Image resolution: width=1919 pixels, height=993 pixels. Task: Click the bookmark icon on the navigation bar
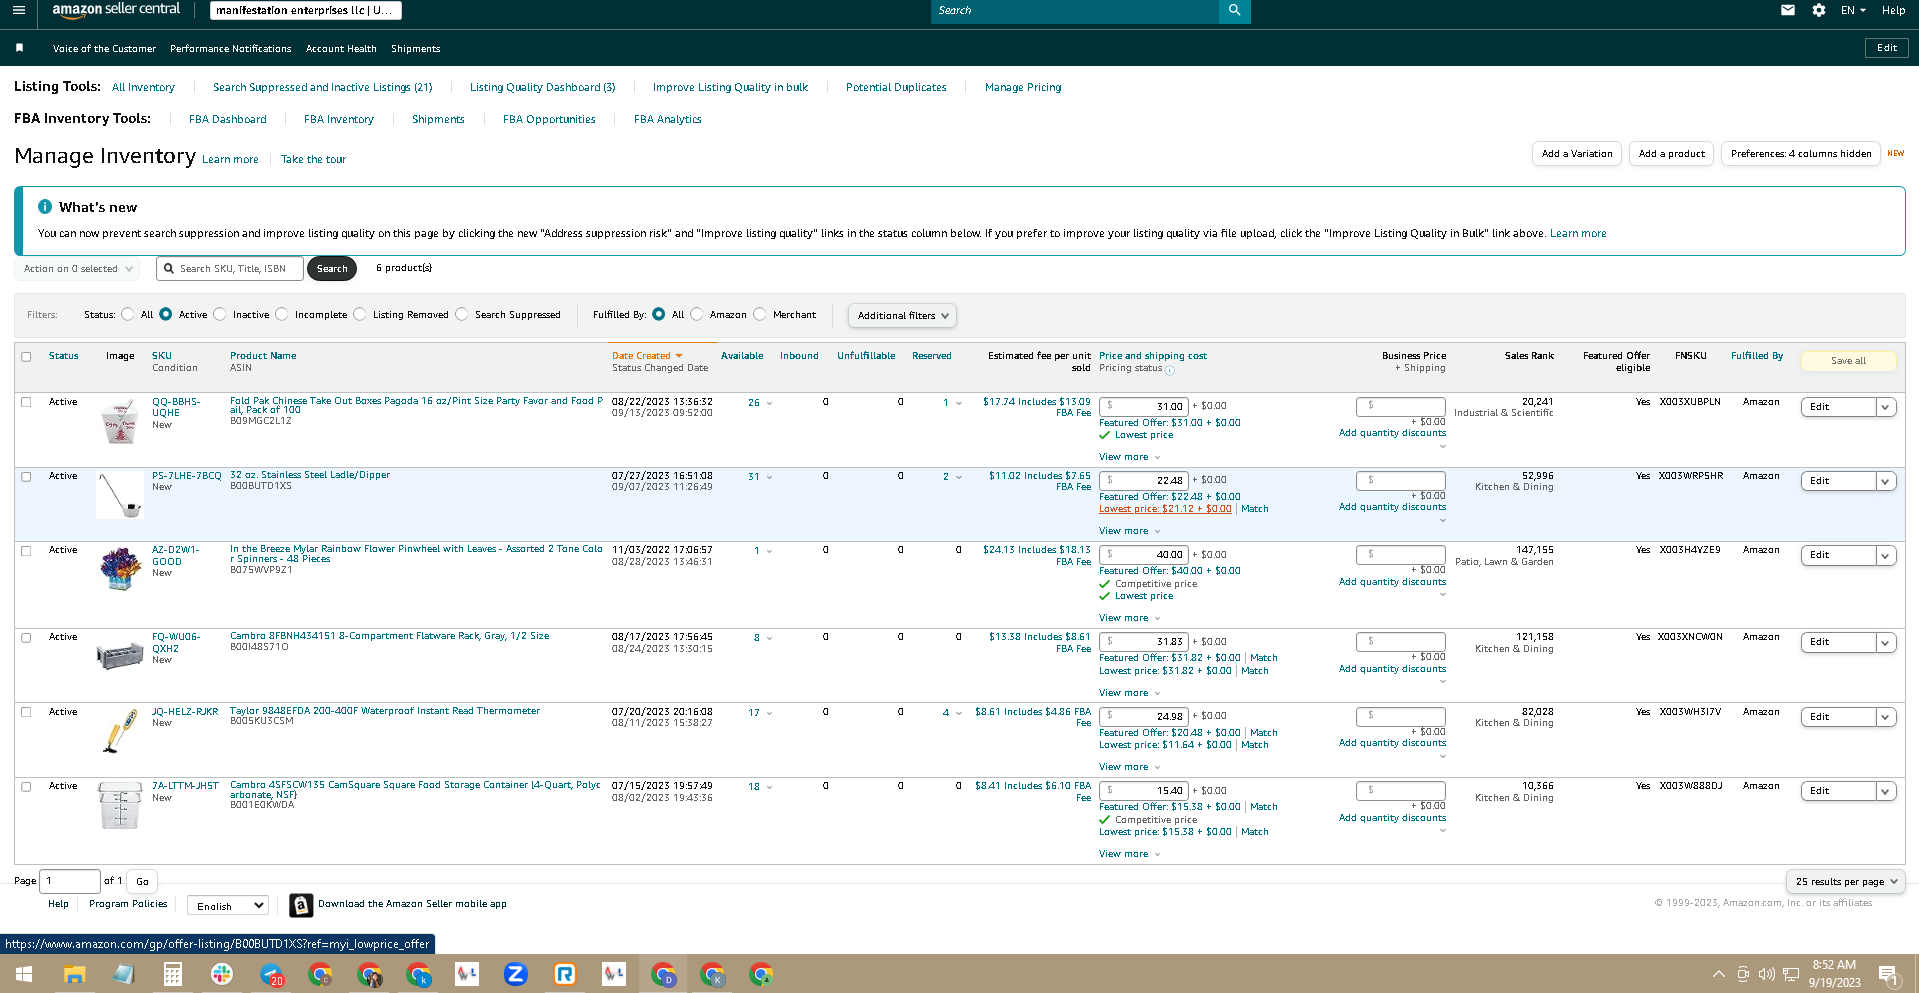19,48
